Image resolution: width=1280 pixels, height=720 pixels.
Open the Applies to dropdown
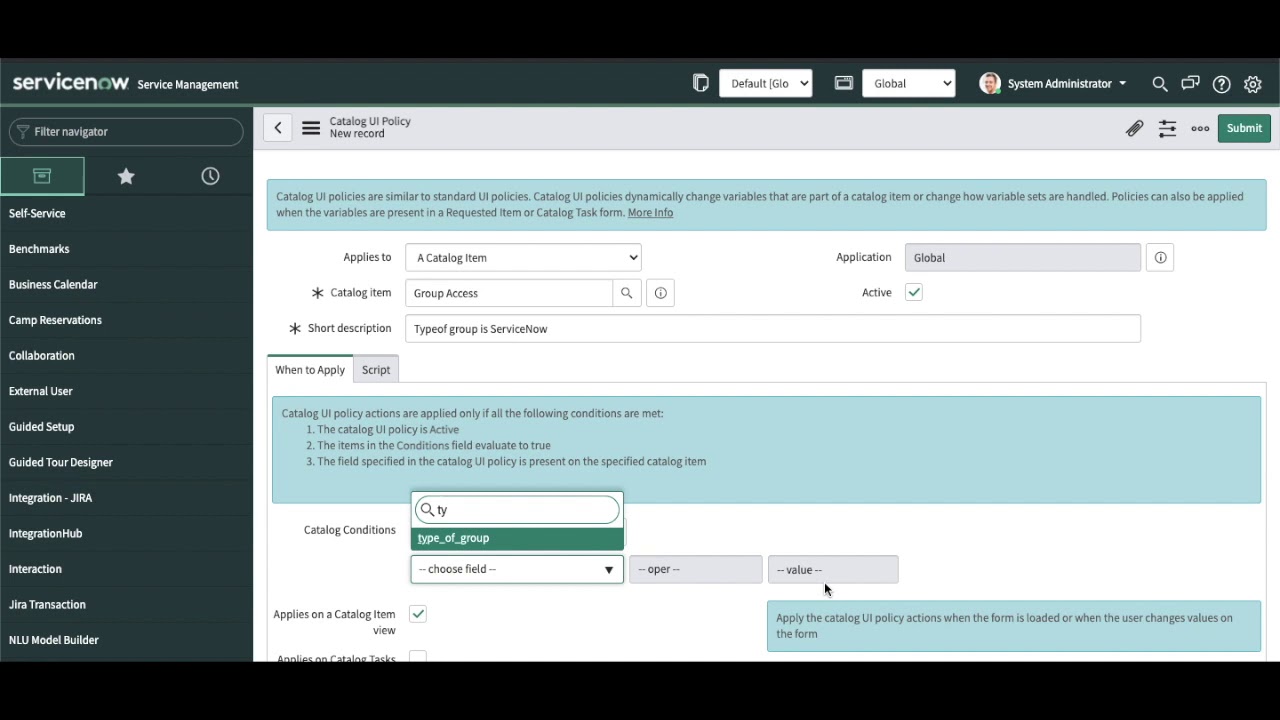[523, 258]
